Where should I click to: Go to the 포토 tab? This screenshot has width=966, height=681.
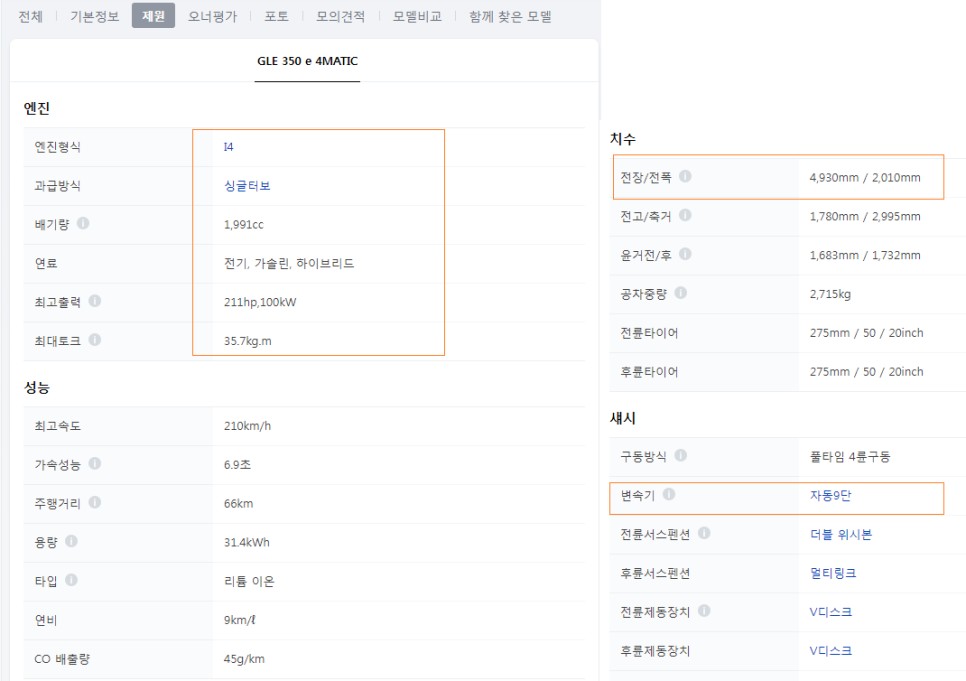click(276, 16)
